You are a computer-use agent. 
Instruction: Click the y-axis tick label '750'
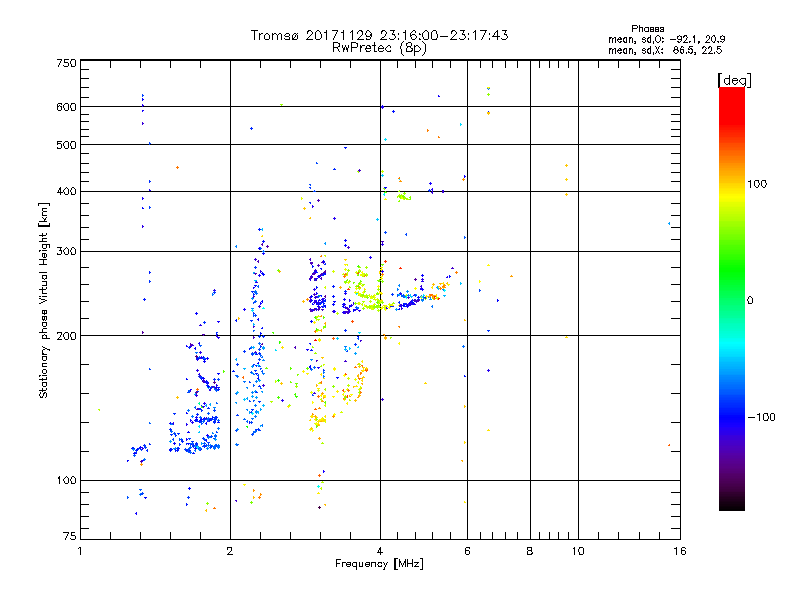click(66, 63)
